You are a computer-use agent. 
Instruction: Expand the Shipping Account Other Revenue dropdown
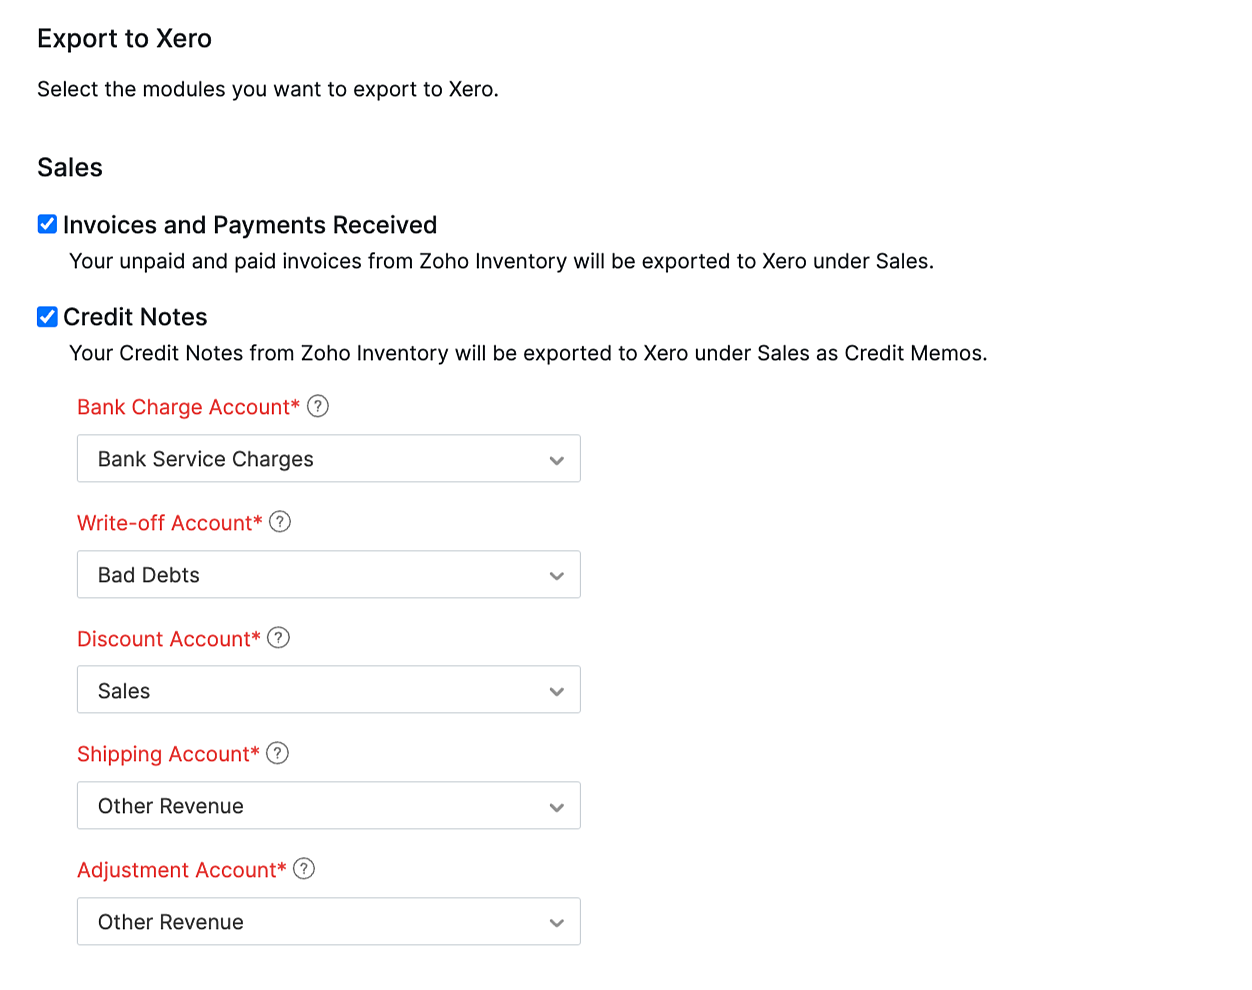328,805
